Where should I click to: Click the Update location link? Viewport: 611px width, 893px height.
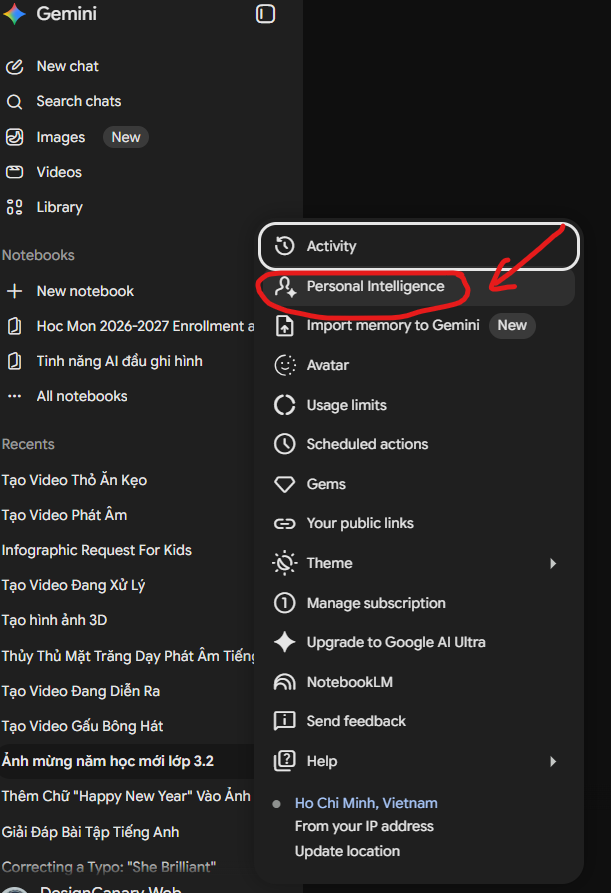(347, 851)
